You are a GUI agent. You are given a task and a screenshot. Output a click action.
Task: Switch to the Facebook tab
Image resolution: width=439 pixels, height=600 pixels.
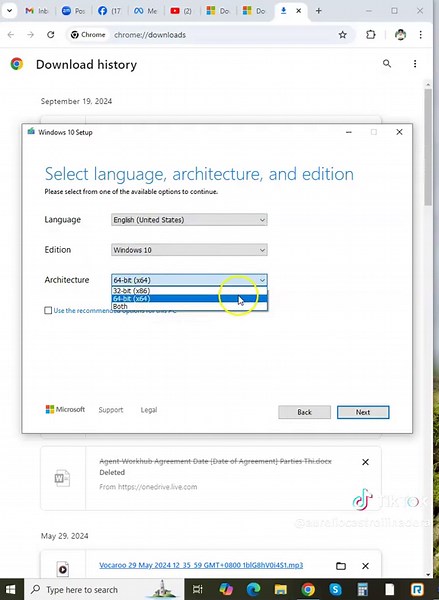pyautogui.click(x=109, y=11)
